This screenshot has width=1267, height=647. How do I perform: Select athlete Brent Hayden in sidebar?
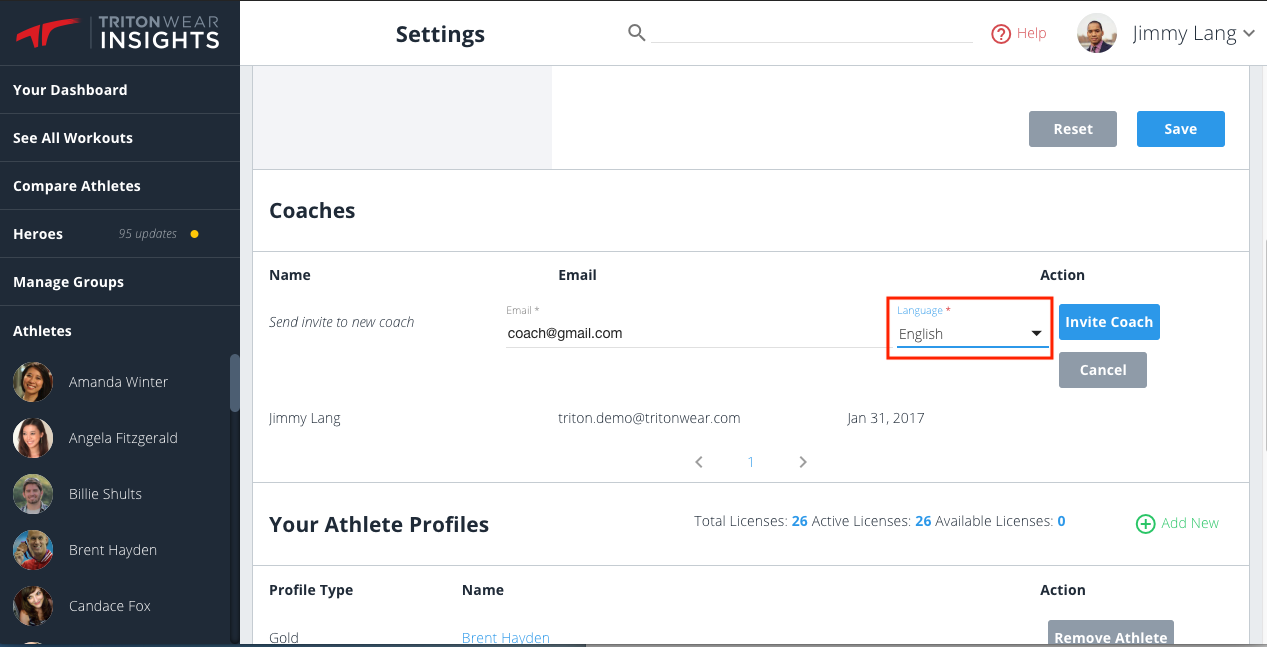[113, 550]
